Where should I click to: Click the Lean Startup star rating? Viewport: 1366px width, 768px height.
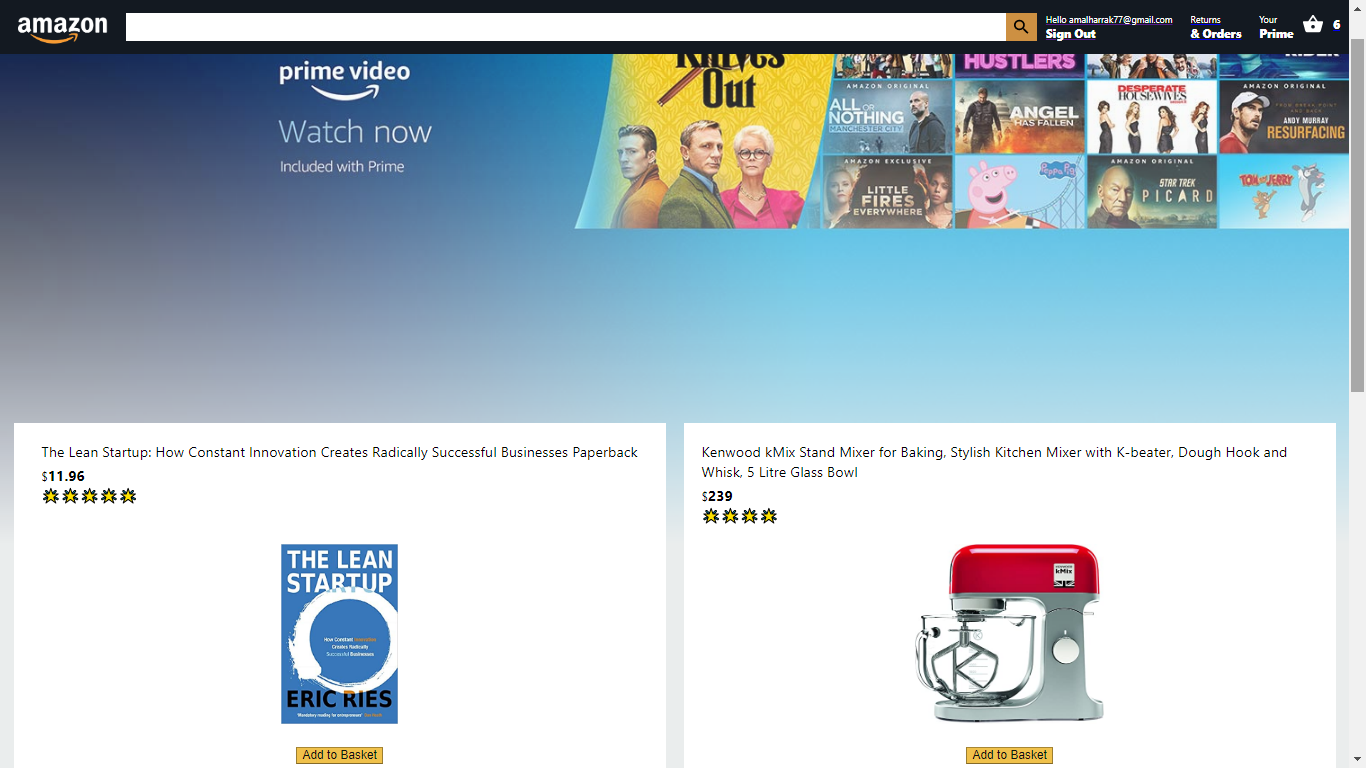89,496
